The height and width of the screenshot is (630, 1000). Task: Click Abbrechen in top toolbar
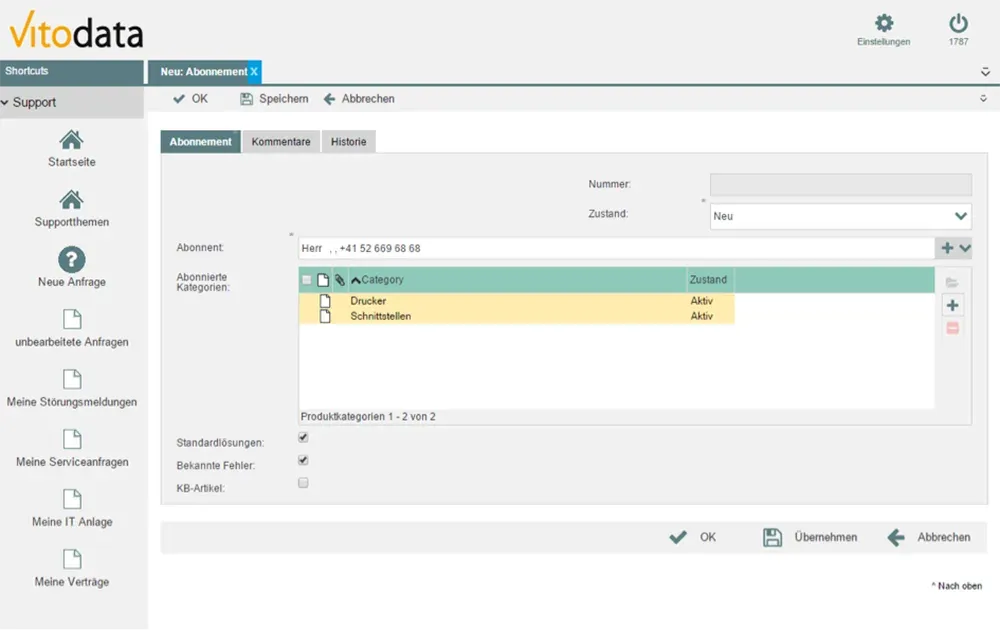click(x=359, y=99)
